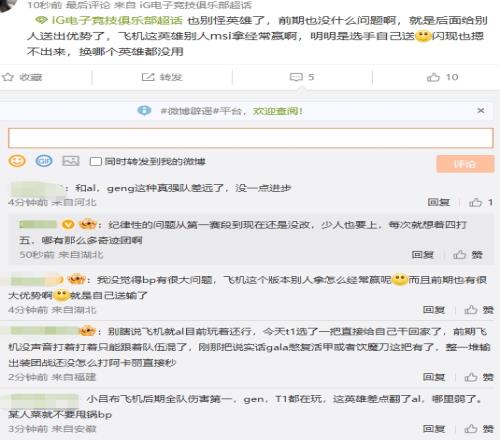Image resolution: width=500 pixels, height=440 pixels.
Task: Dismiss the 微博辟谣 notice with X
Action: tap(480, 110)
